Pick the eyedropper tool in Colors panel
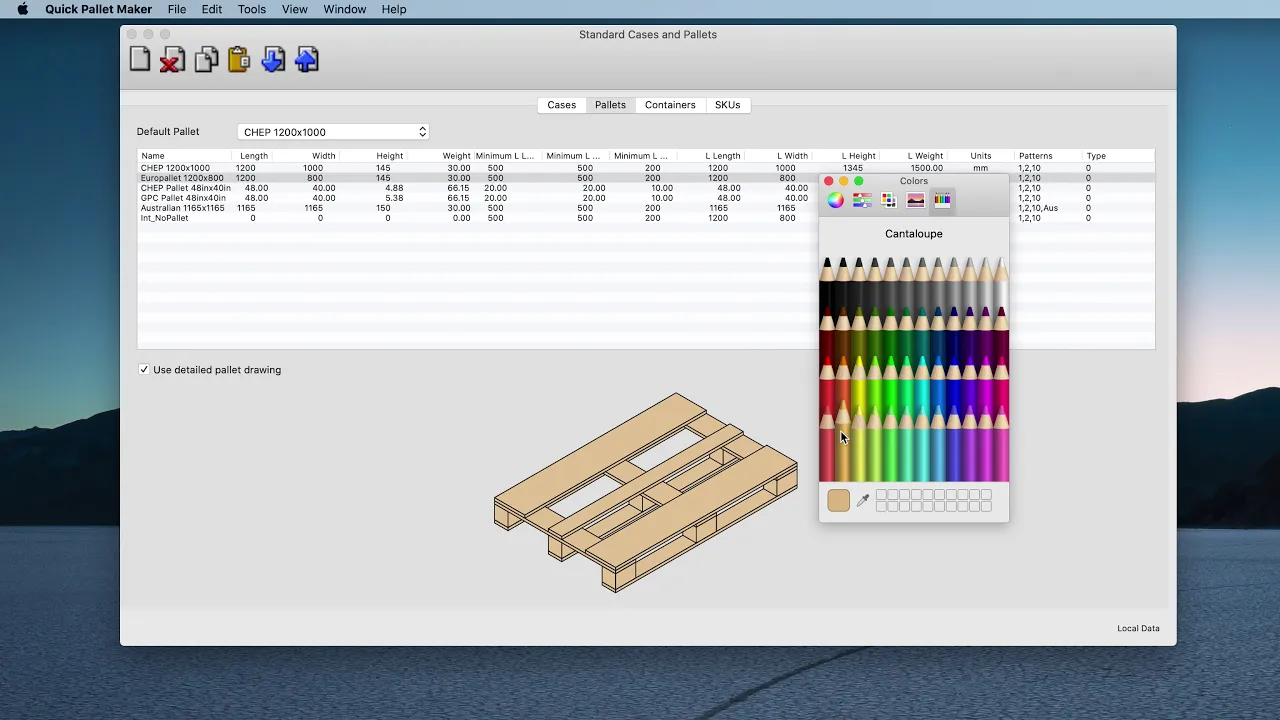This screenshot has height=720, width=1280. tap(863, 500)
